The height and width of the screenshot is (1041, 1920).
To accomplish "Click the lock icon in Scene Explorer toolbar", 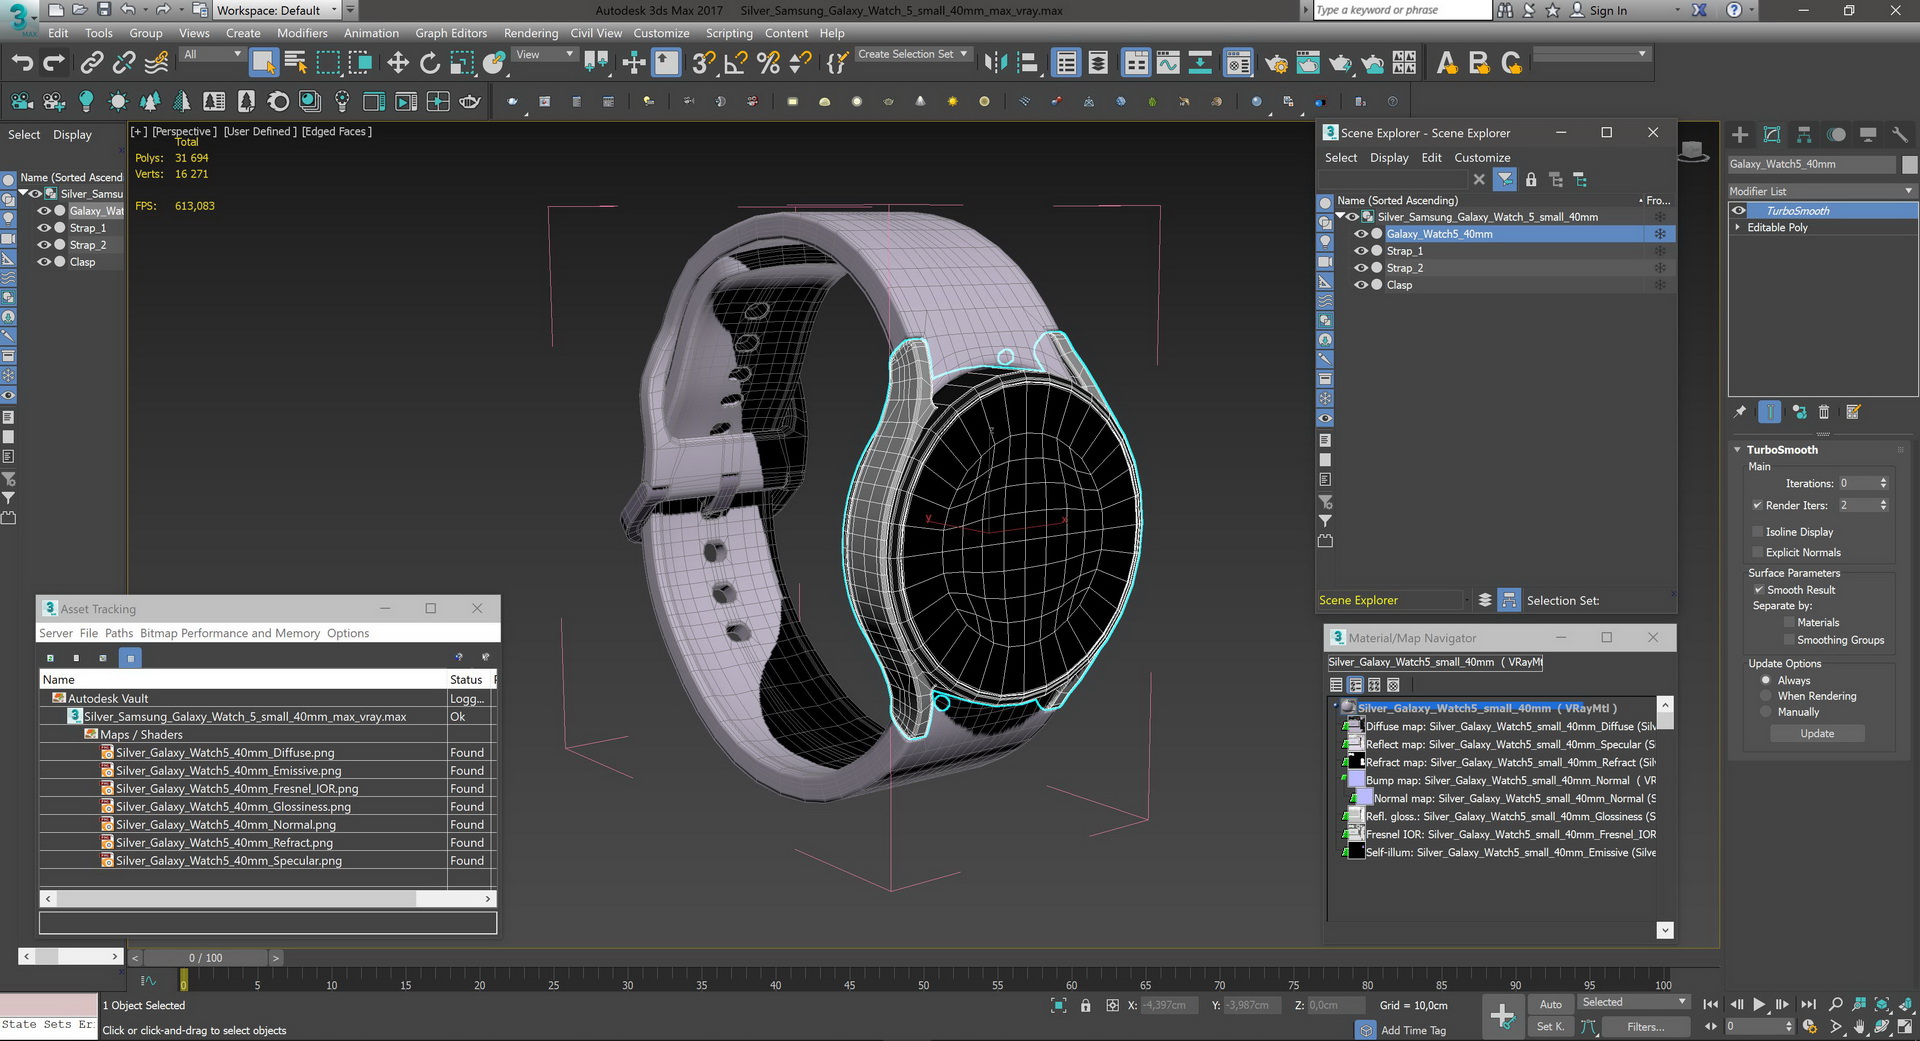I will pos(1531,180).
